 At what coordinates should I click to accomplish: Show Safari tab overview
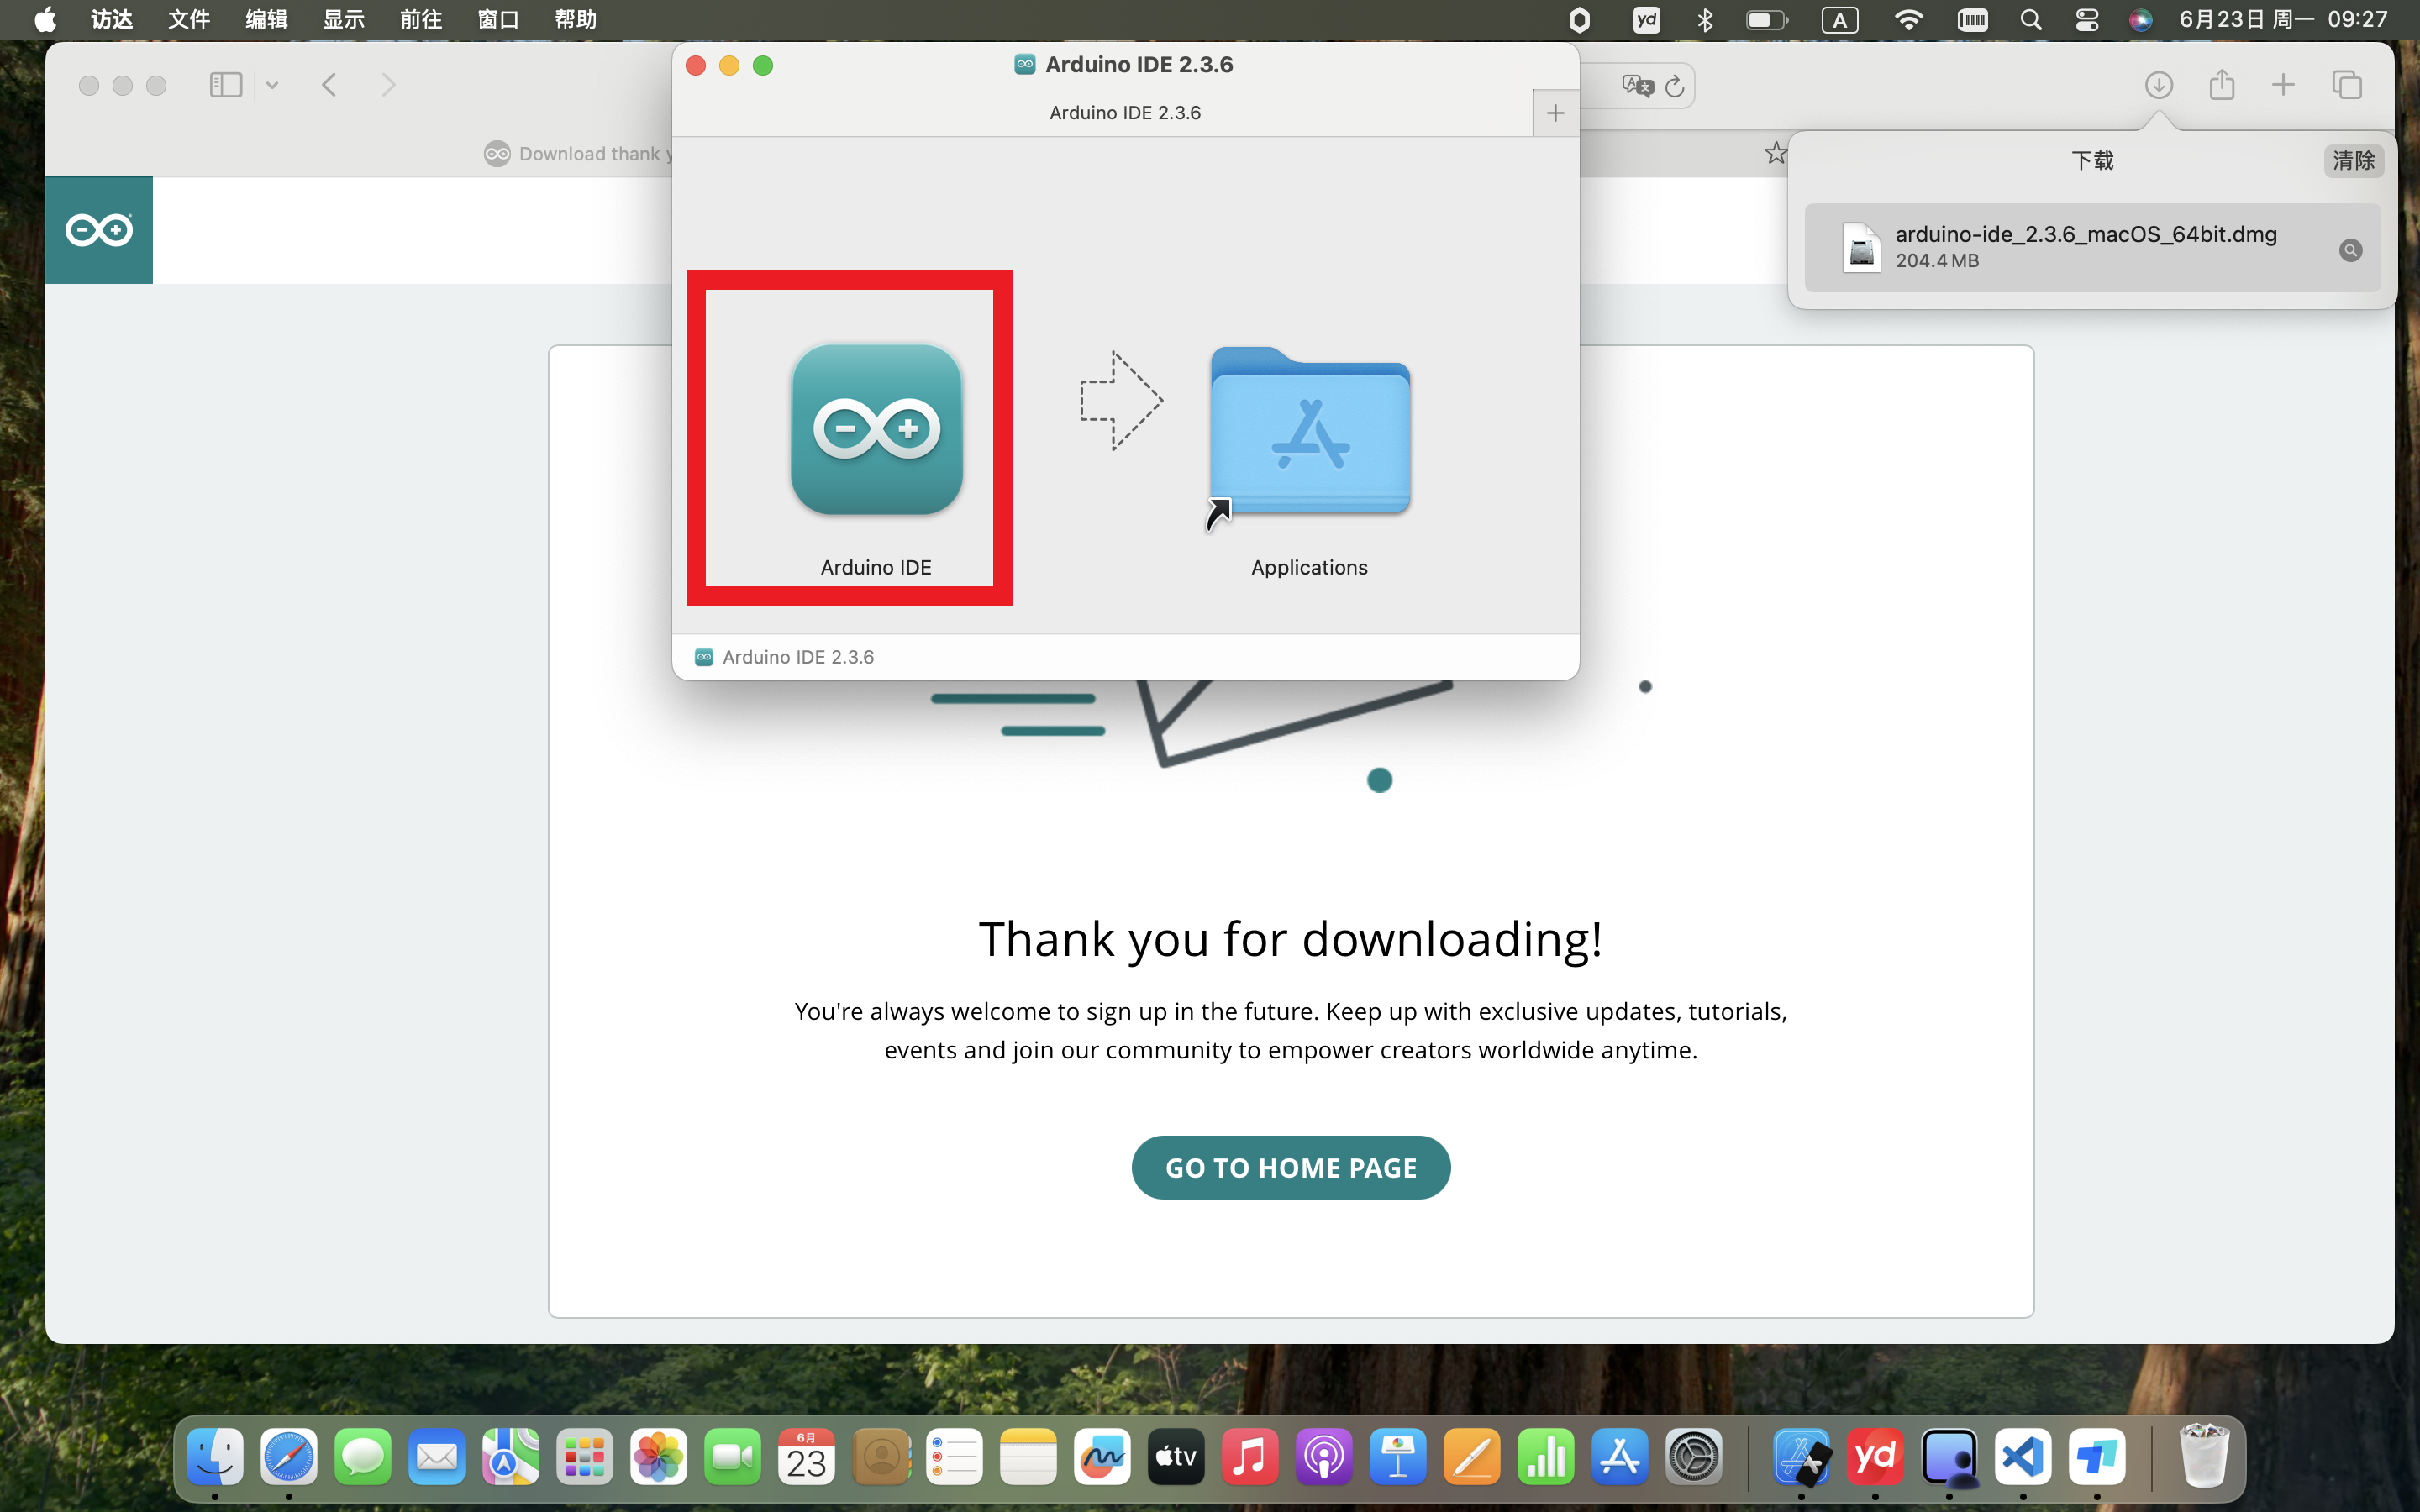(x=2346, y=85)
